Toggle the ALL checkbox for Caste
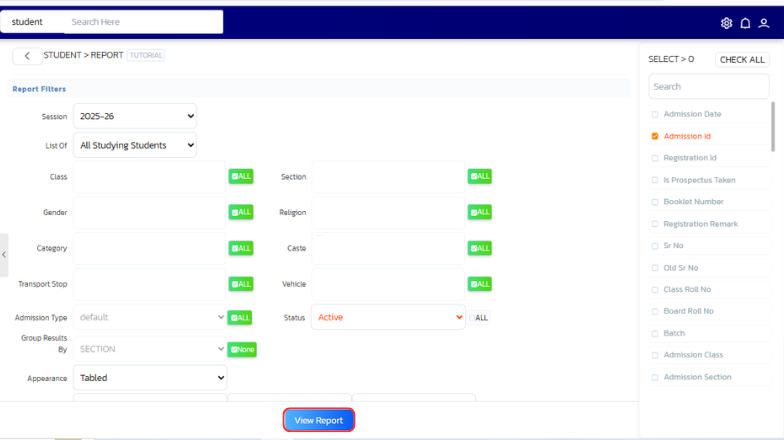The width and height of the screenshot is (784, 440). pos(480,248)
